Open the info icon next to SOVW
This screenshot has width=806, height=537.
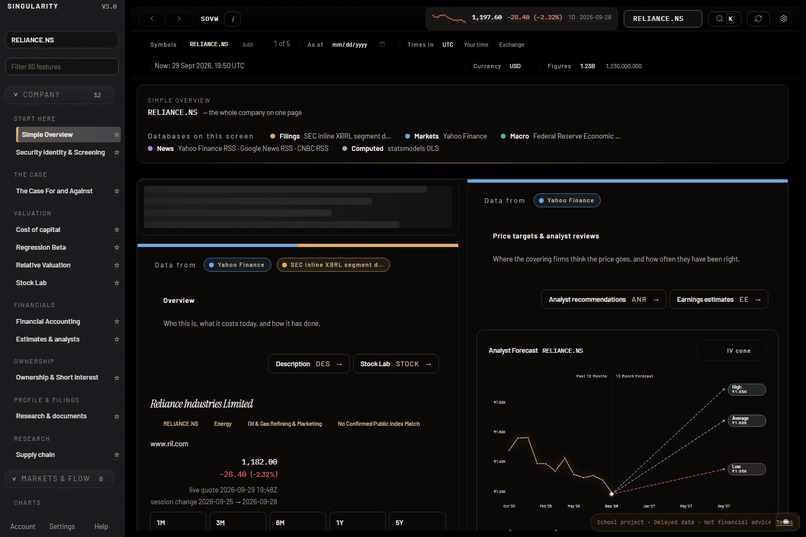click(233, 18)
